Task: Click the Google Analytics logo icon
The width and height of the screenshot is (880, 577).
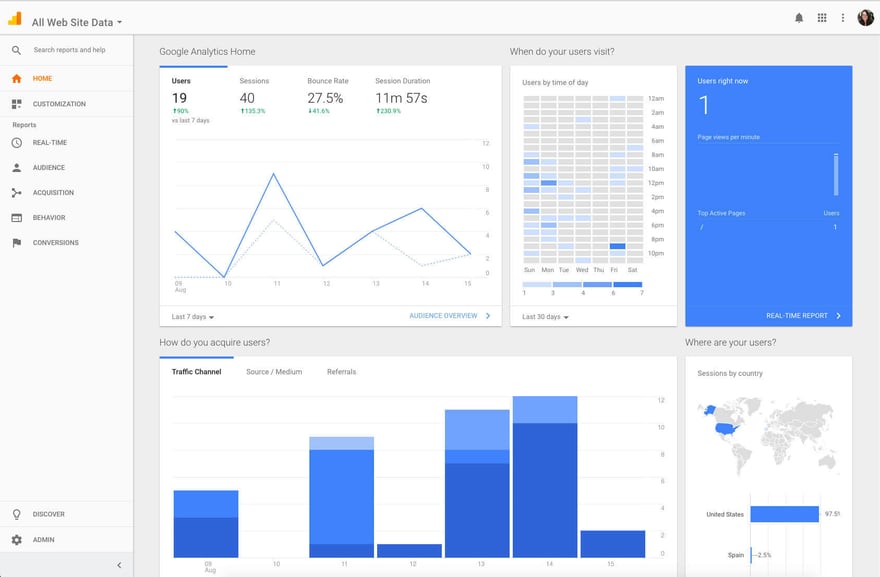Action: (15, 19)
